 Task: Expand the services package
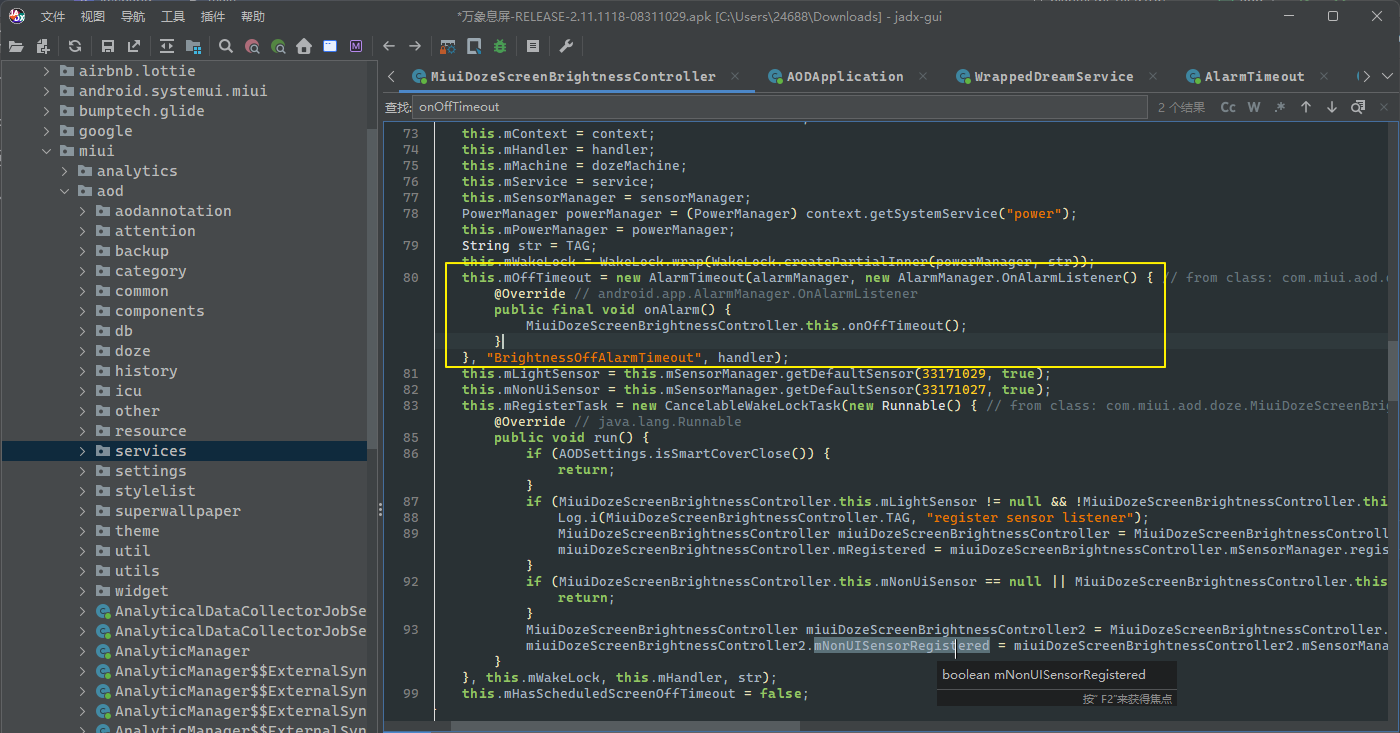(82, 451)
